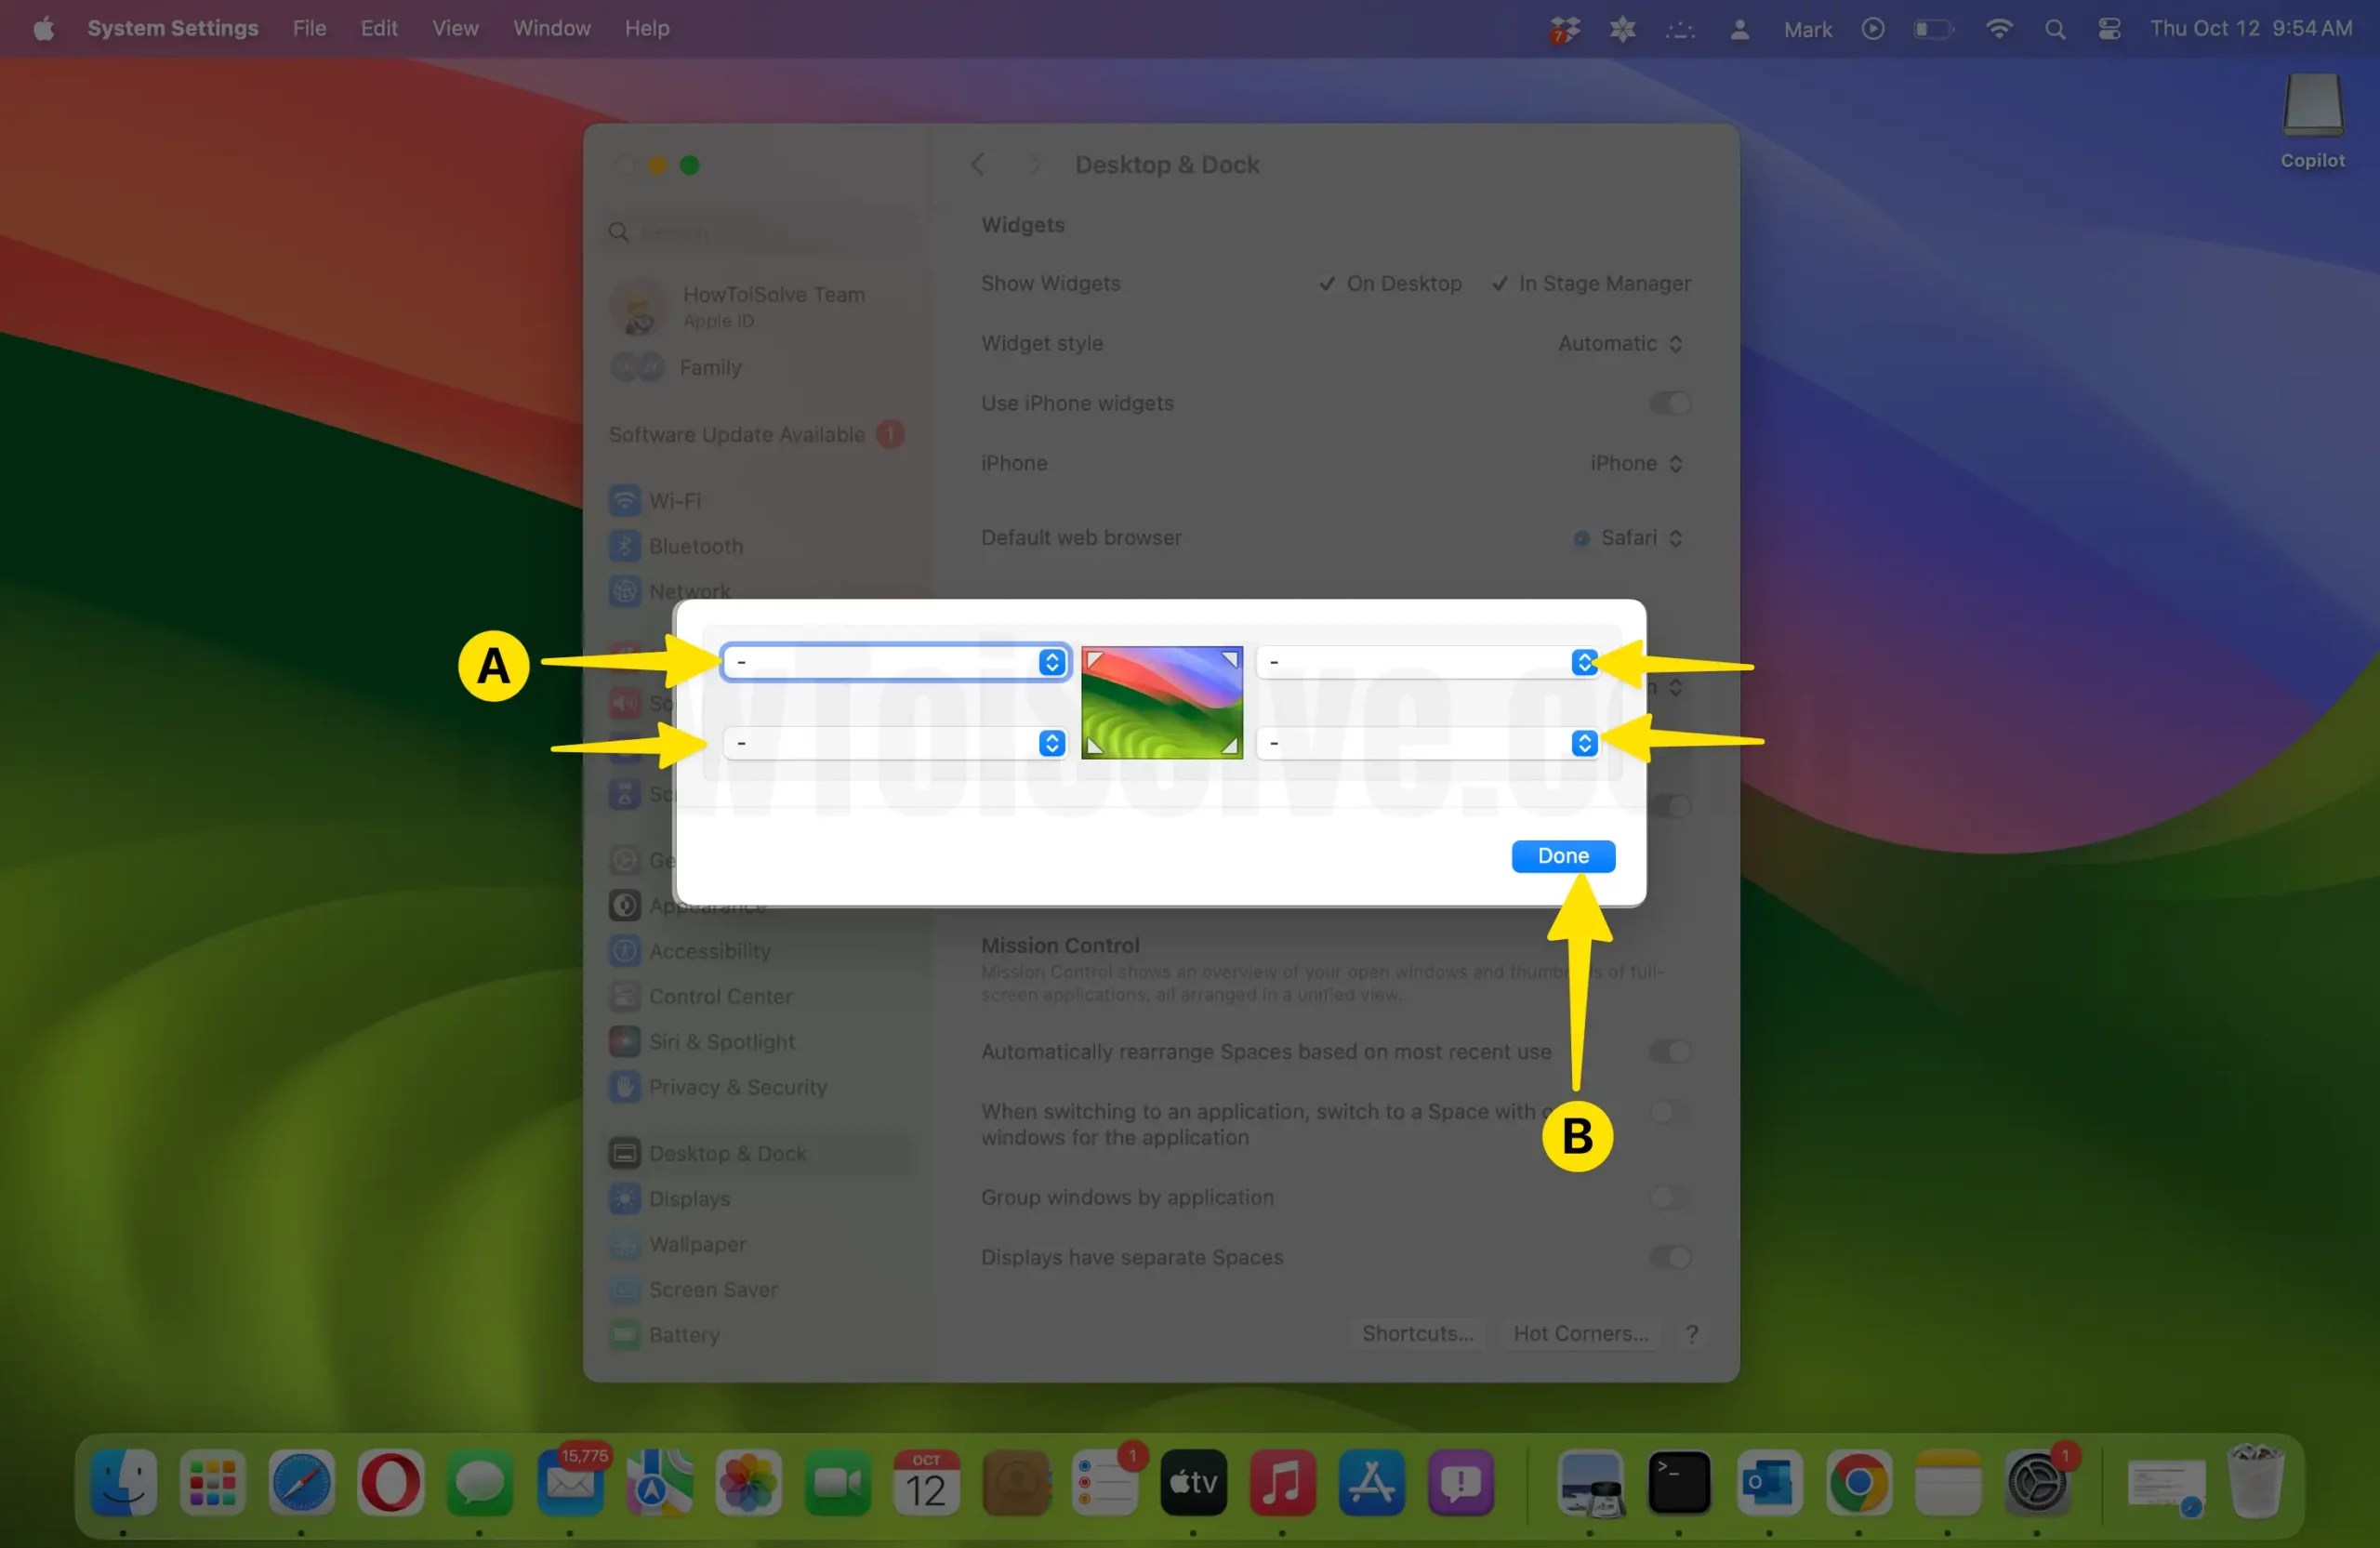2380x1548 pixels.
Task: Turn off Displays have separate Spaces
Action: tap(1668, 1257)
